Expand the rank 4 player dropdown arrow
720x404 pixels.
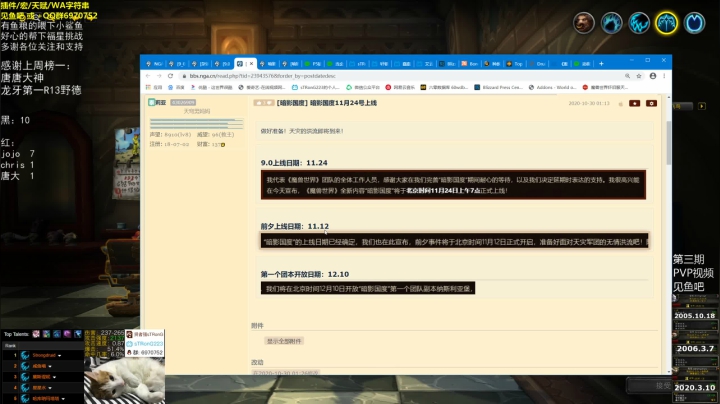click(x=50, y=388)
